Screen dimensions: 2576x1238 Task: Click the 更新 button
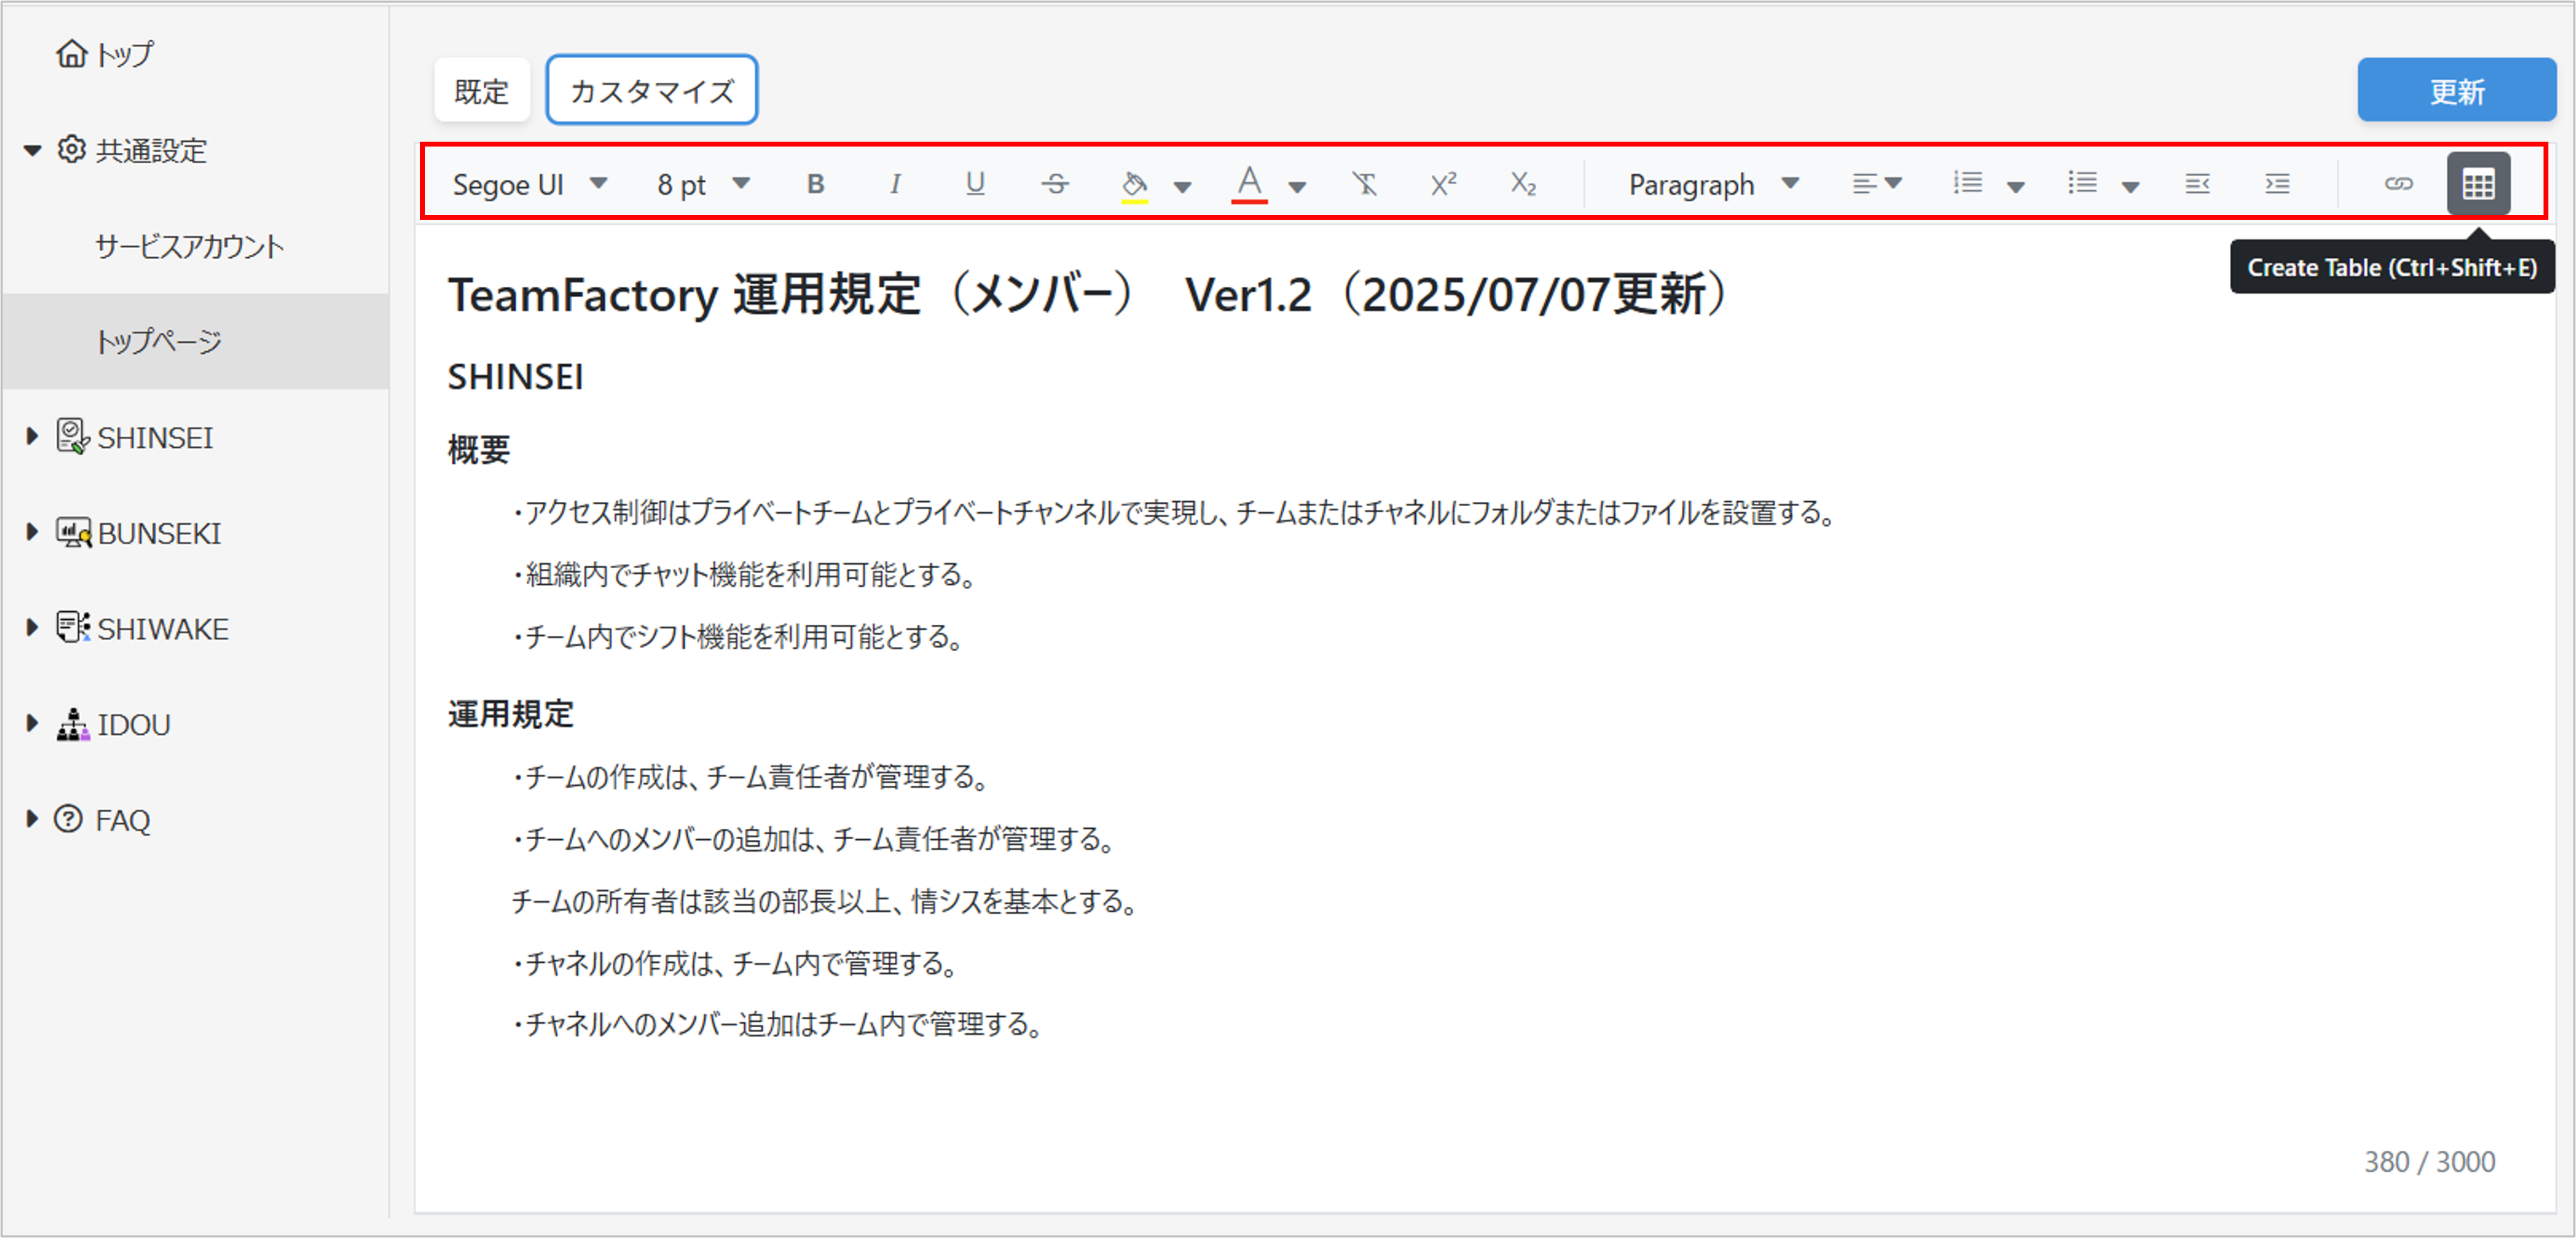pos(2456,91)
